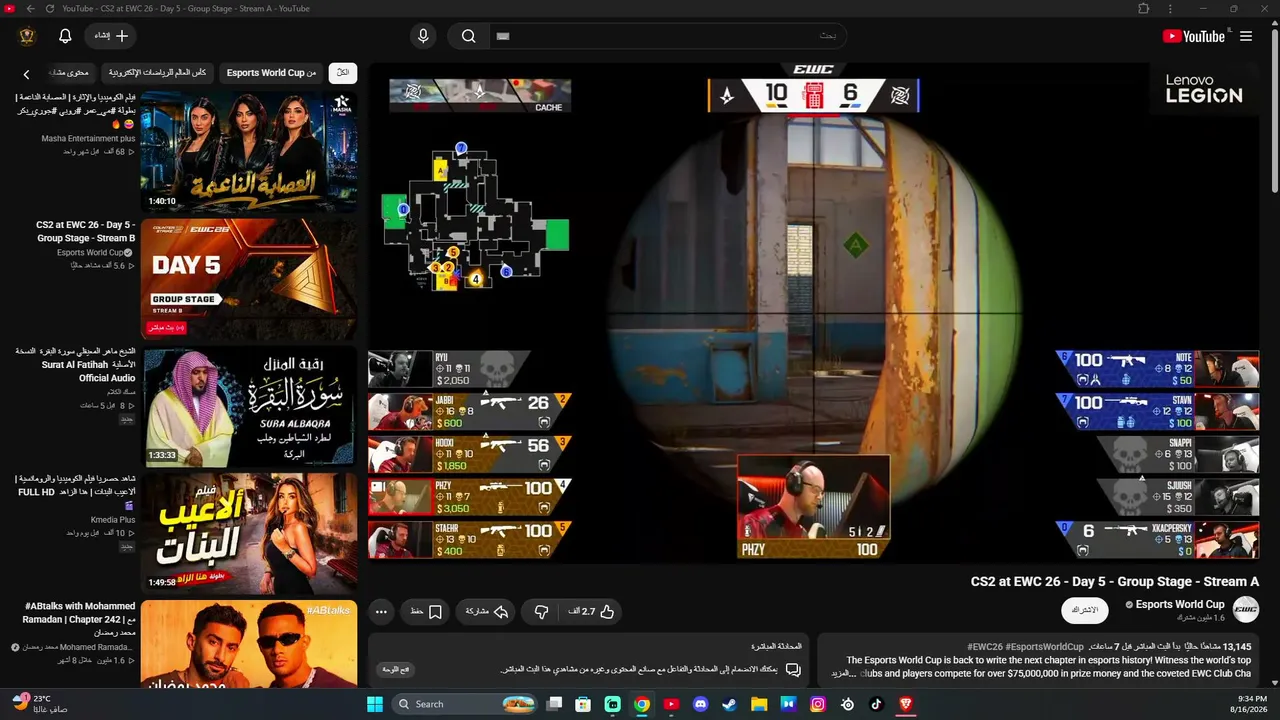Open the YouTube guide hamburger menu

(x=1246, y=36)
